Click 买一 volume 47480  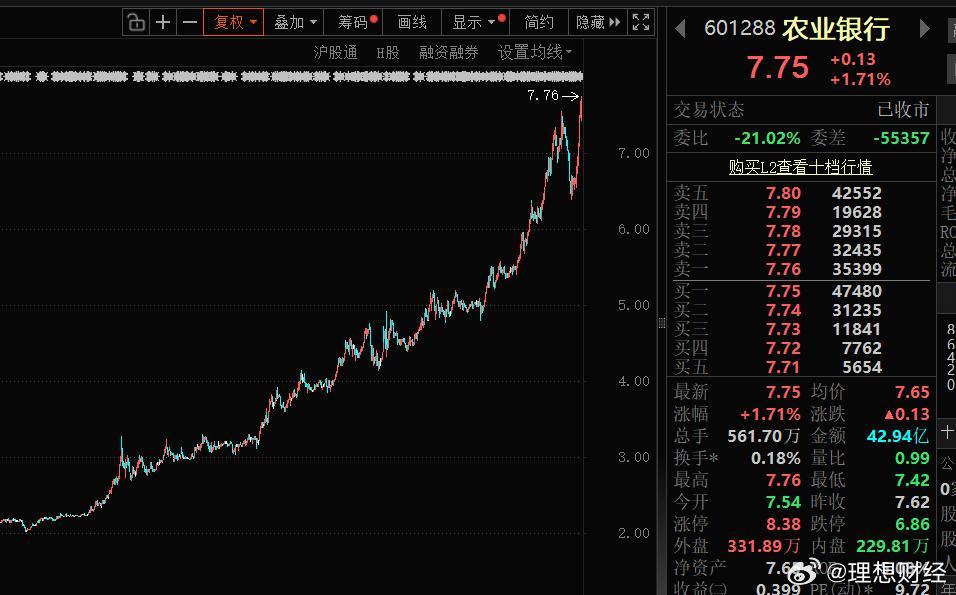pyautogui.click(x=857, y=291)
